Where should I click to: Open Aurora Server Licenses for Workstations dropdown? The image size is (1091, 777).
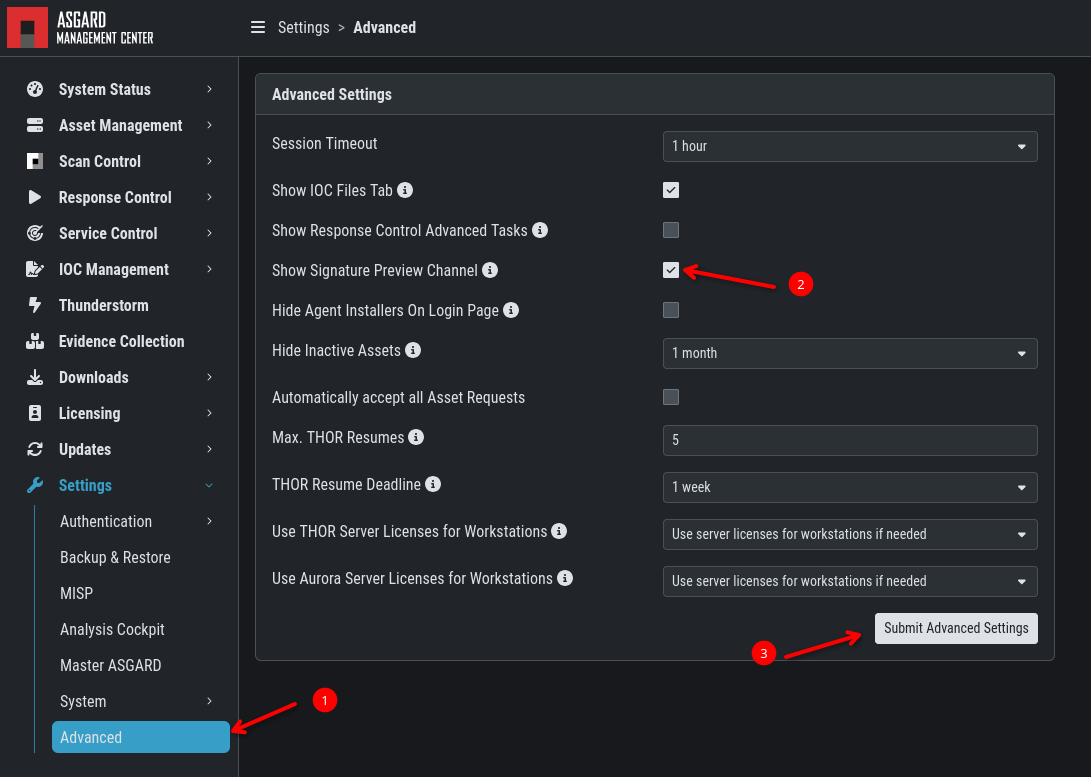(x=850, y=582)
